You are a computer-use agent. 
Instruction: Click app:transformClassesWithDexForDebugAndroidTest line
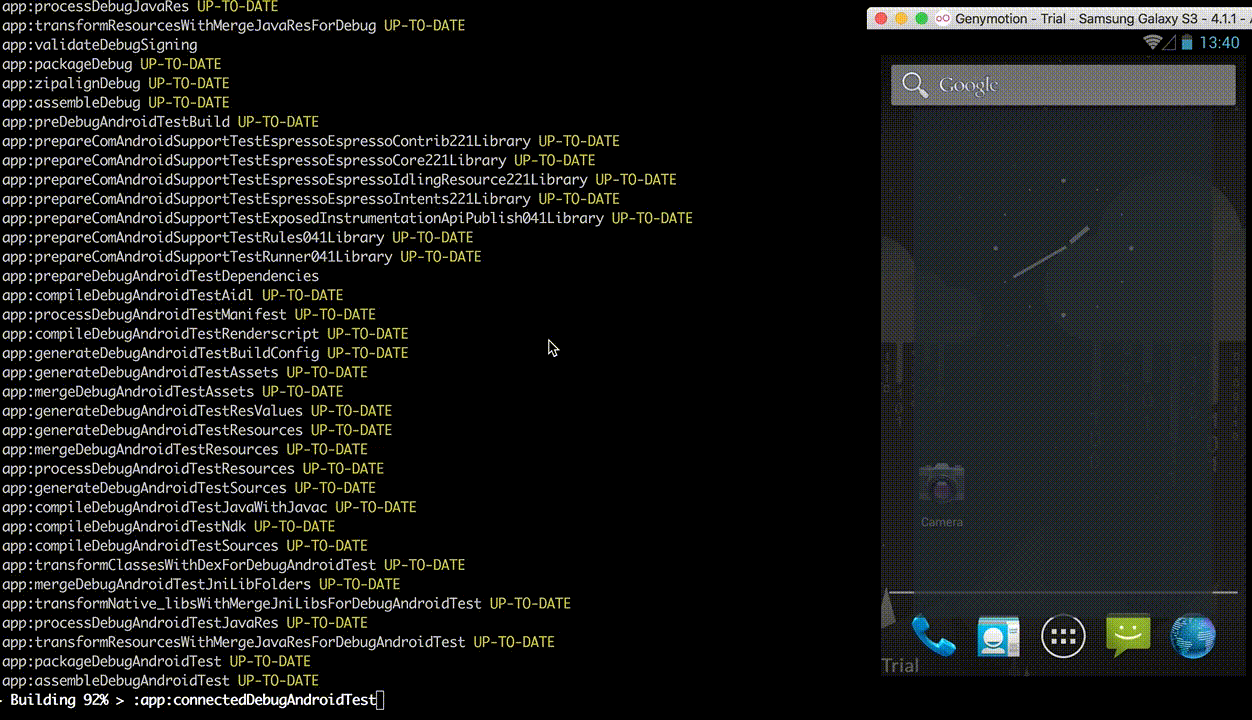click(234, 565)
